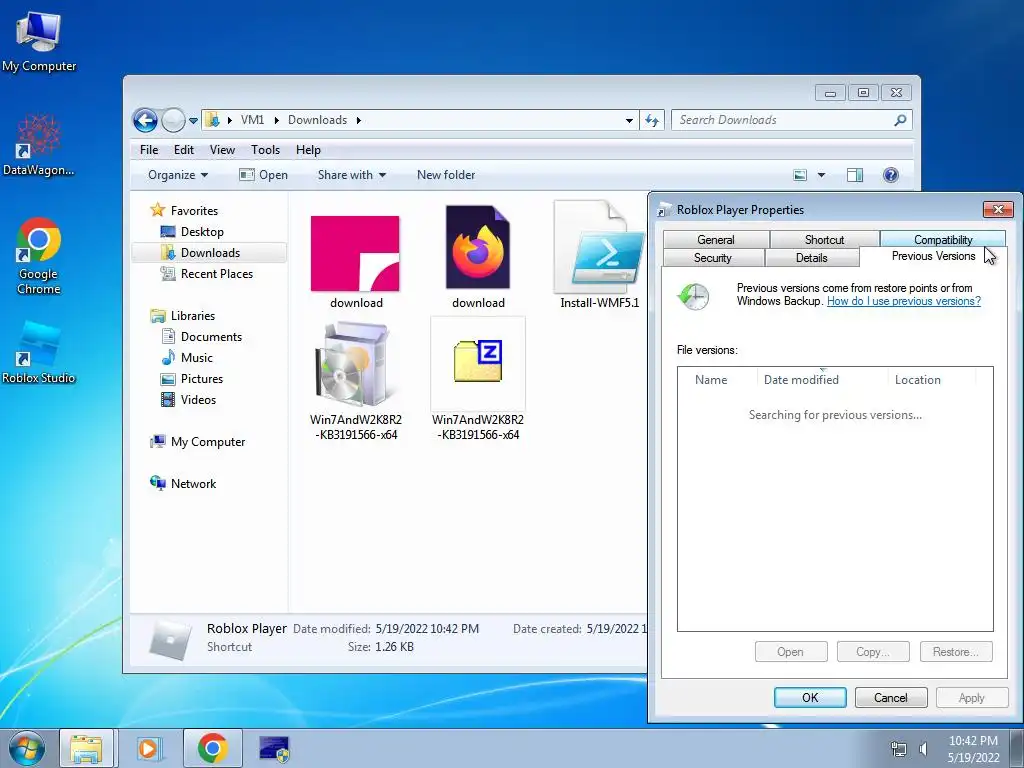1024x768 pixels.
Task: Select Libraries in the navigation pane
Action: click(193, 315)
